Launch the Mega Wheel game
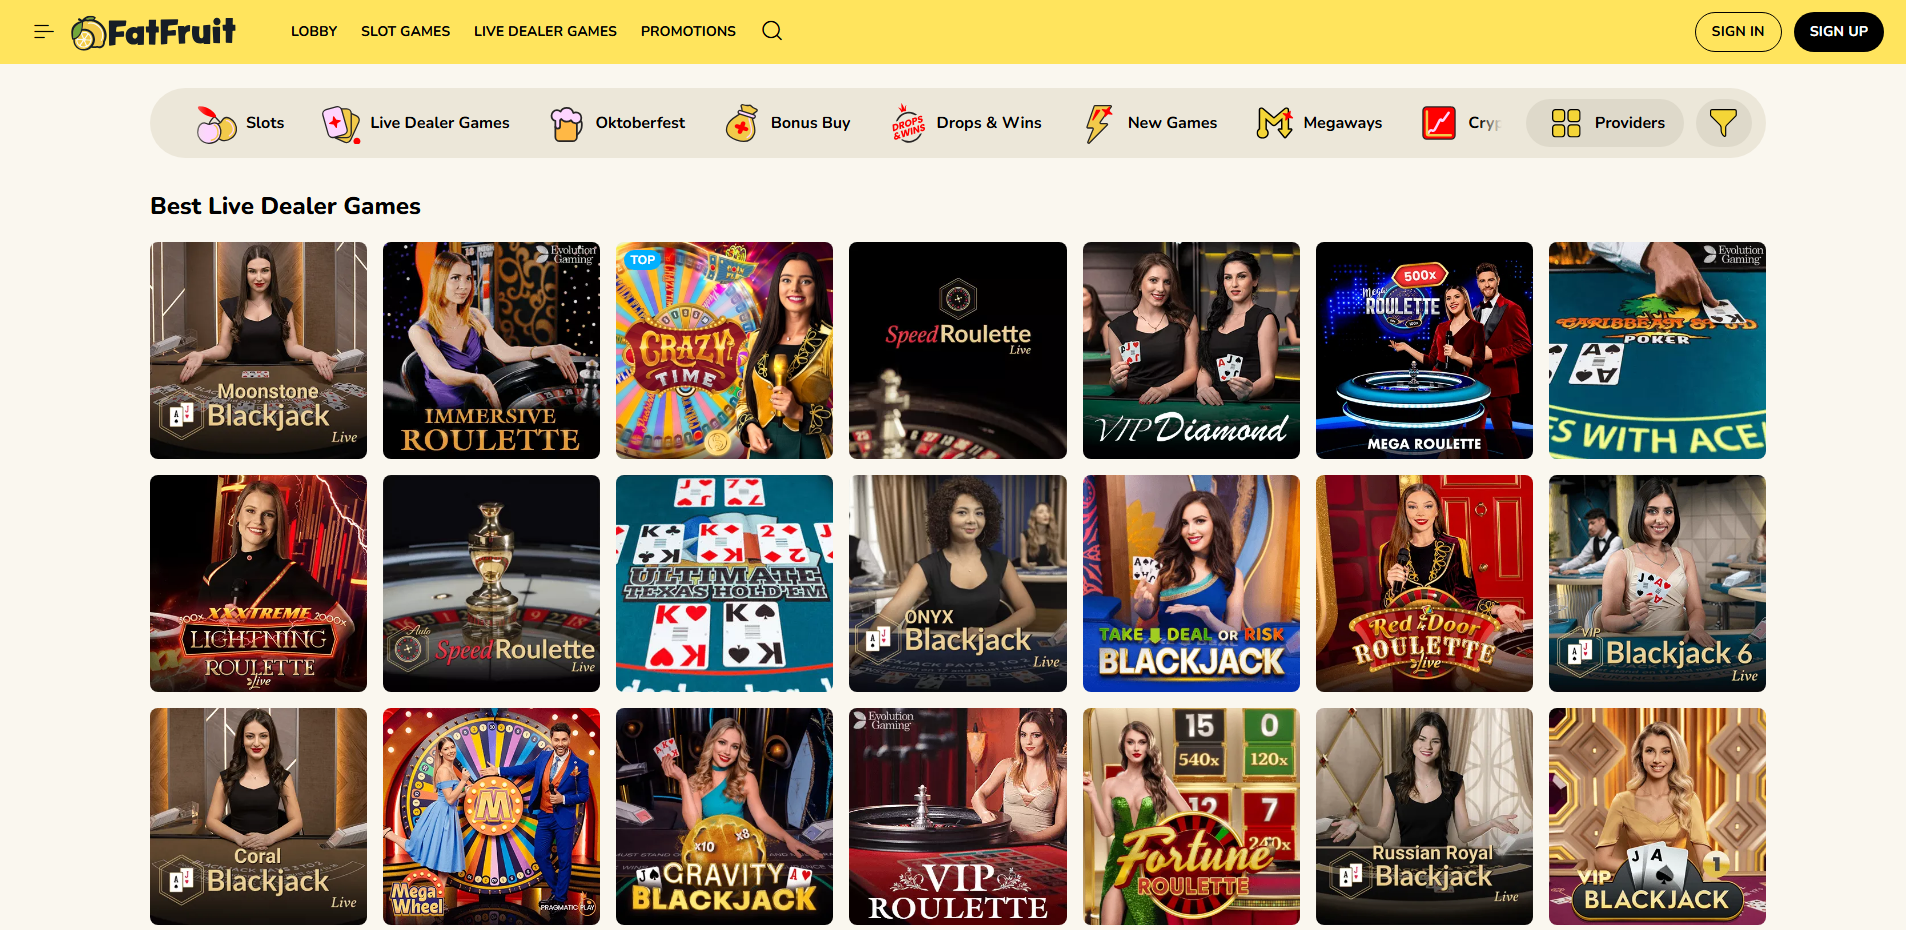1906x930 pixels. tap(491, 816)
